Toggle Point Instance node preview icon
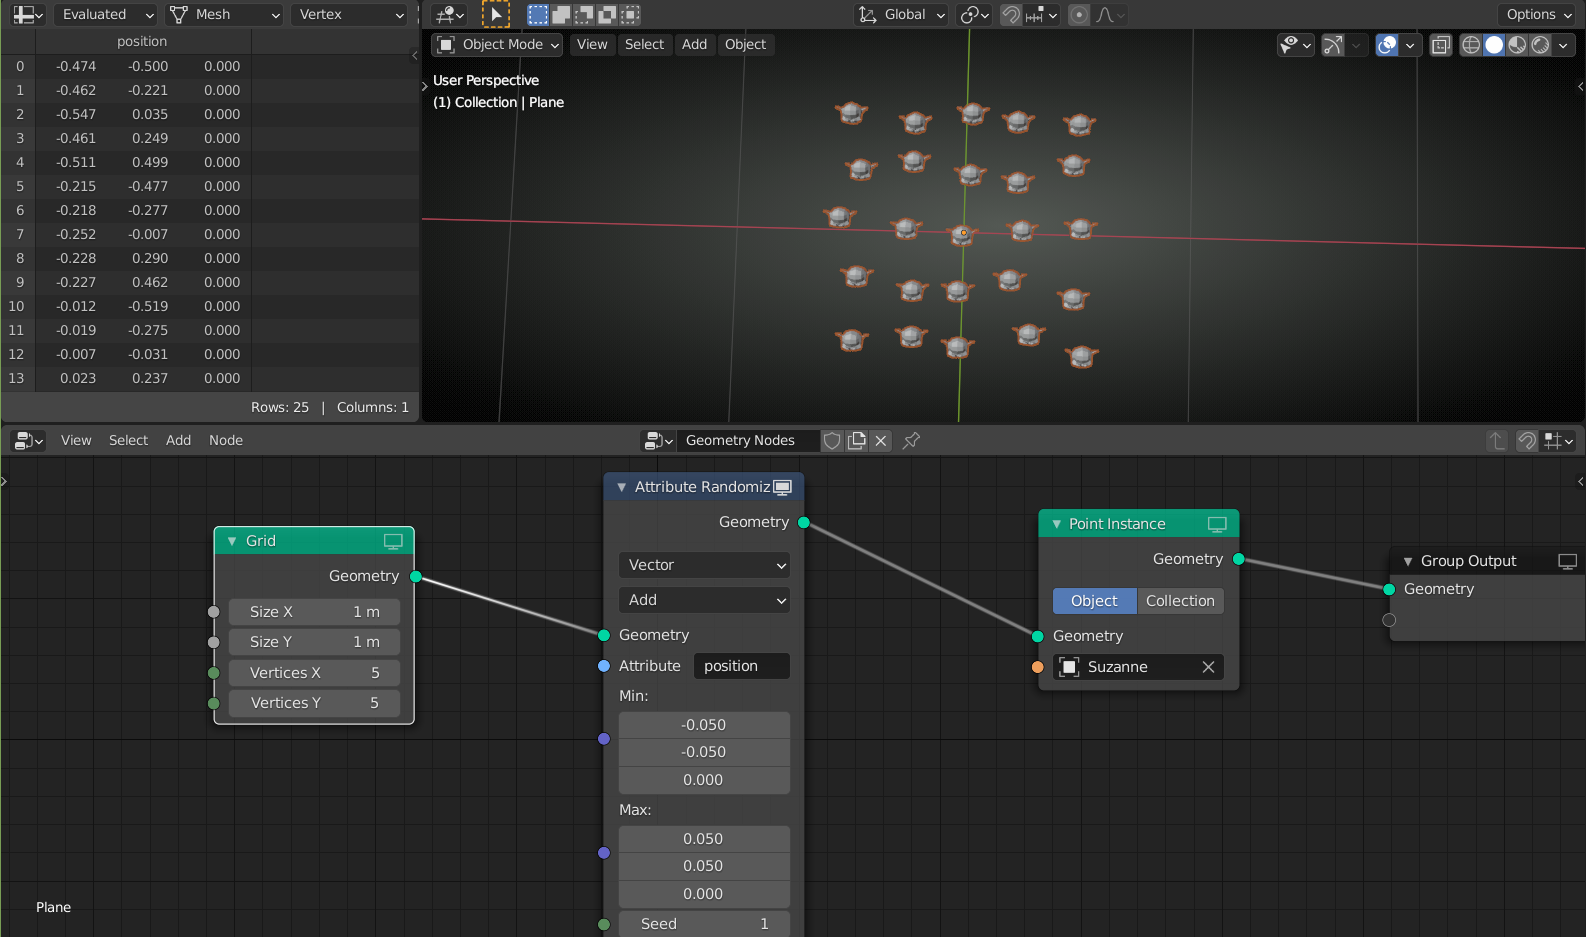The image size is (1586, 937). point(1217,524)
